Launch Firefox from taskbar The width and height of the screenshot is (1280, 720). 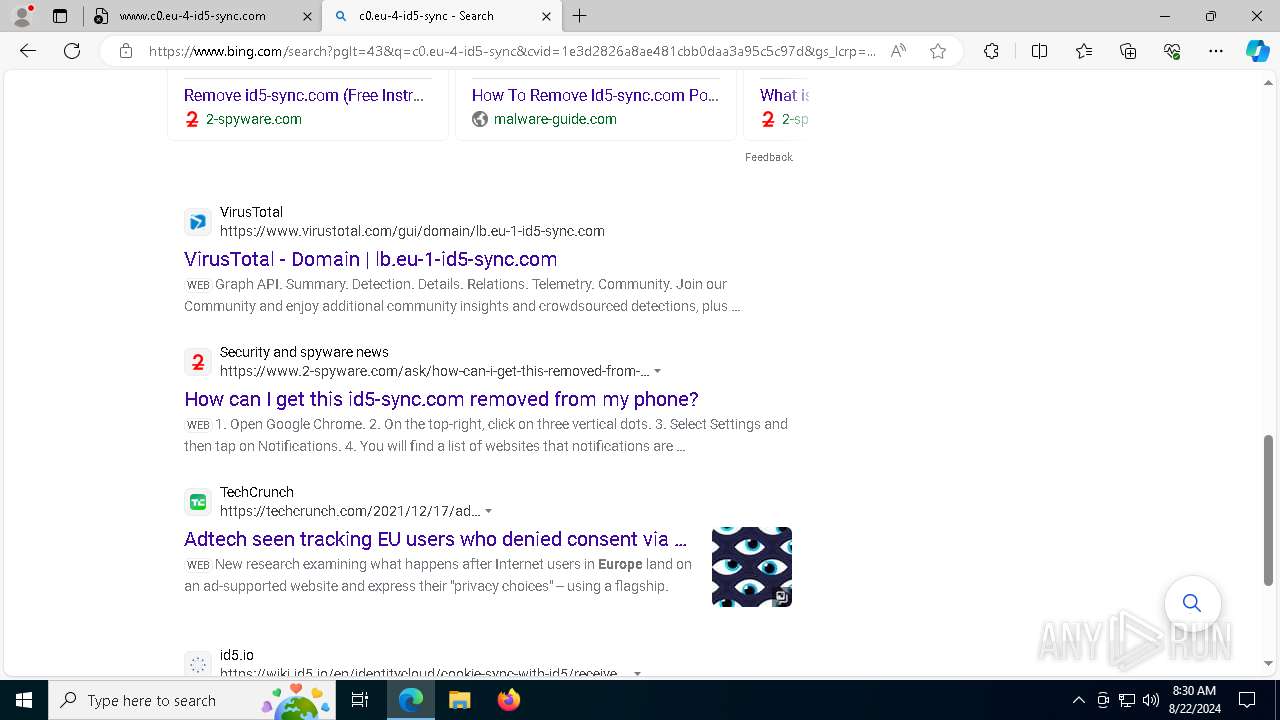[x=508, y=700]
